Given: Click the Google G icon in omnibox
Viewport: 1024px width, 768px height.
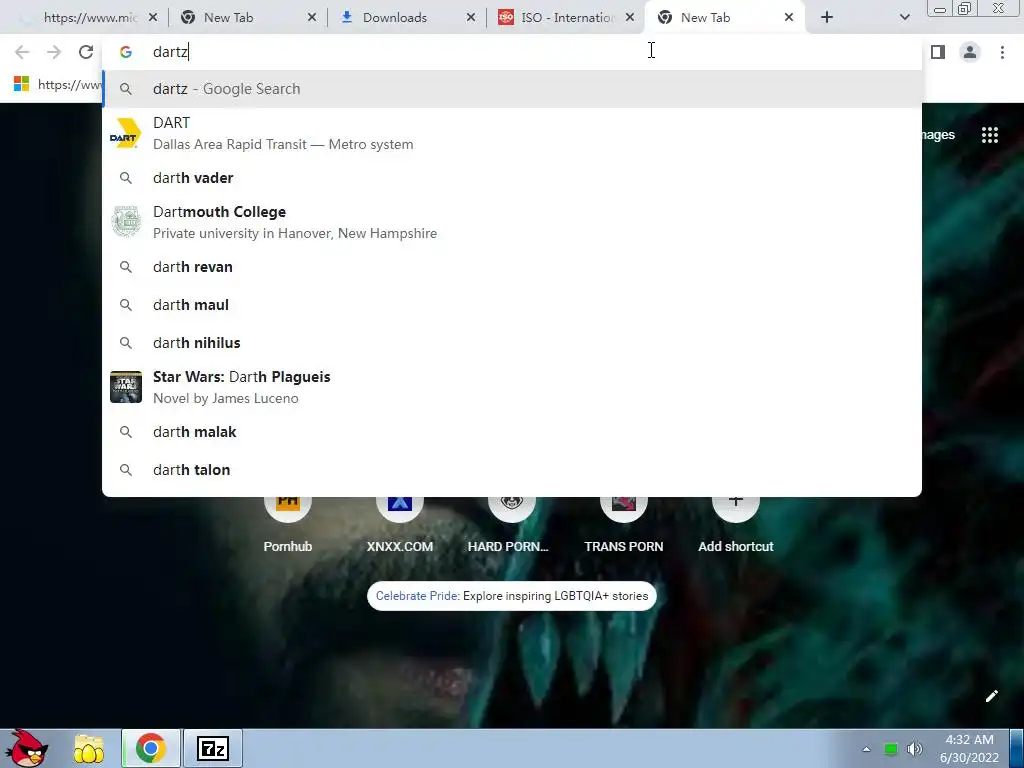Looking at the screenshot, I should (126, 52).
